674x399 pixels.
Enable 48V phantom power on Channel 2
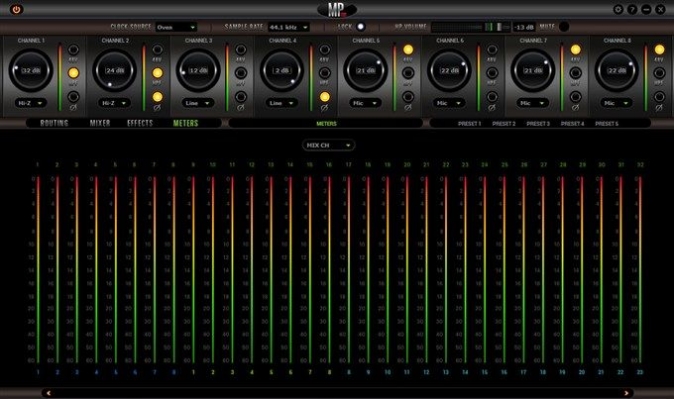pyautogui.click(x=157, y=49)
